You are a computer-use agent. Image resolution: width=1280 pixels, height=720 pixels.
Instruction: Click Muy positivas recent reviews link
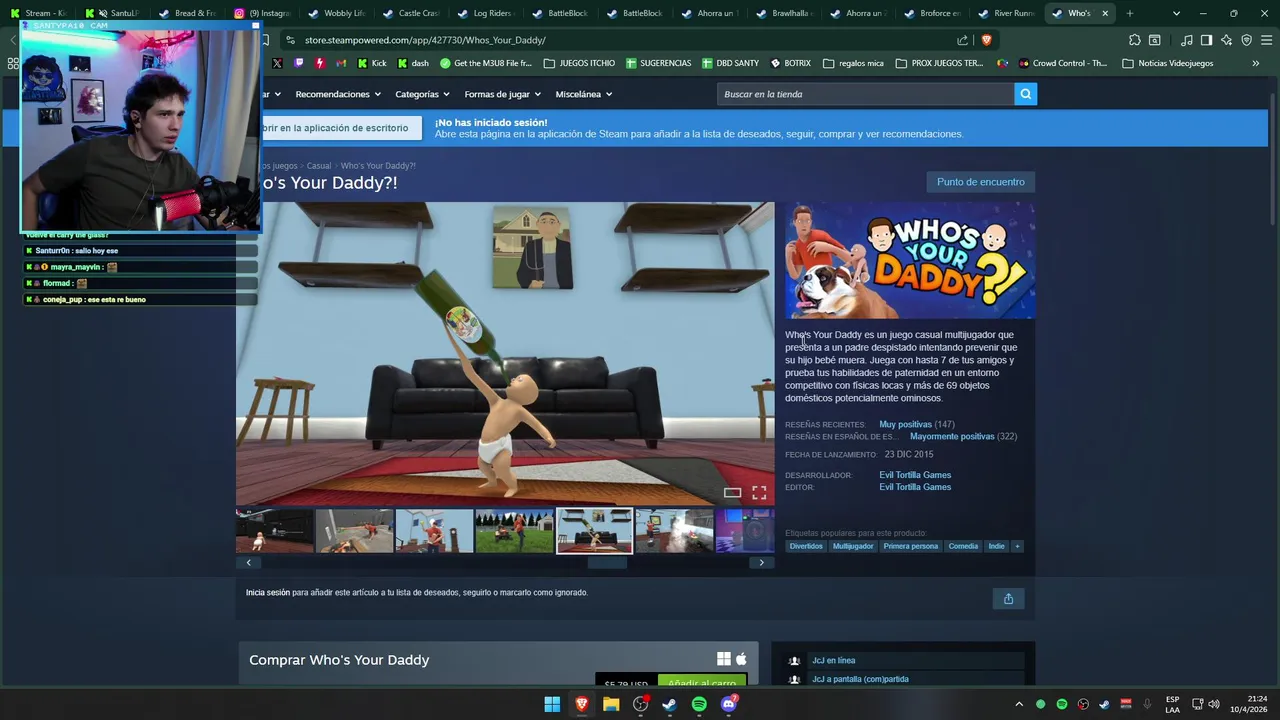pos(905,425)
